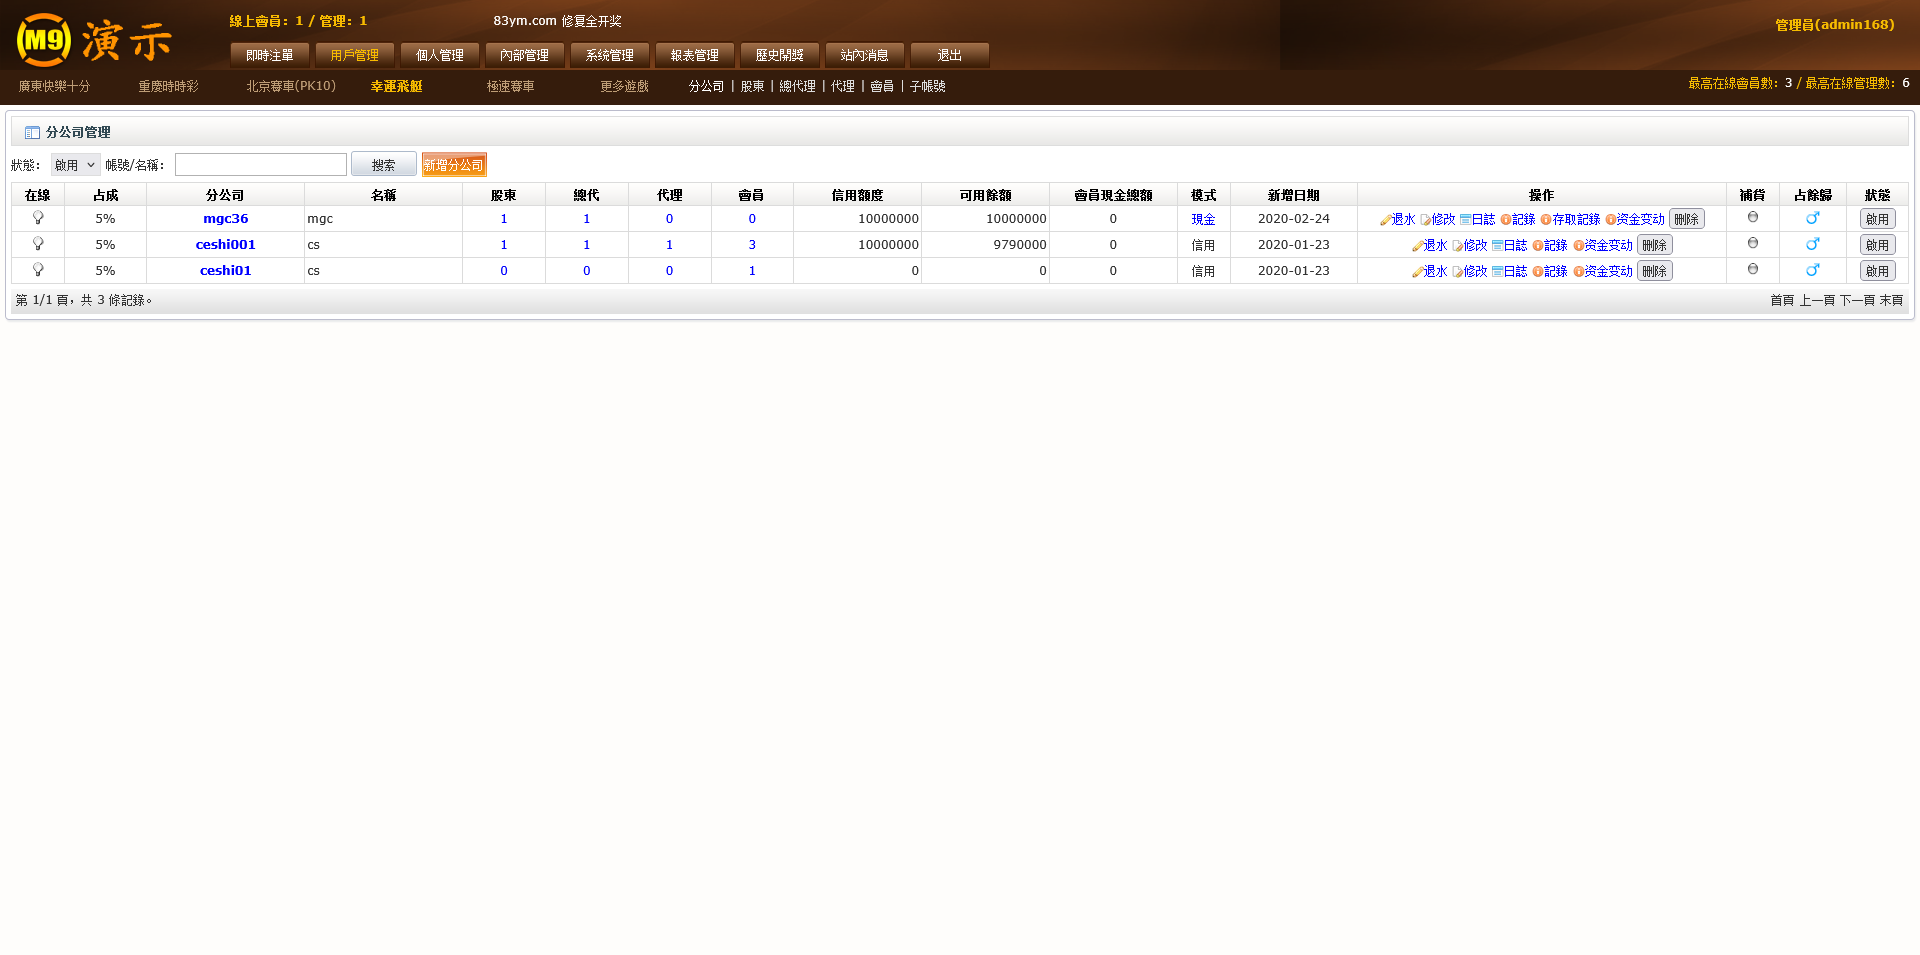
Task: Click the 退水 pencil icon for mgc36
Action: tap(1386, 220)
